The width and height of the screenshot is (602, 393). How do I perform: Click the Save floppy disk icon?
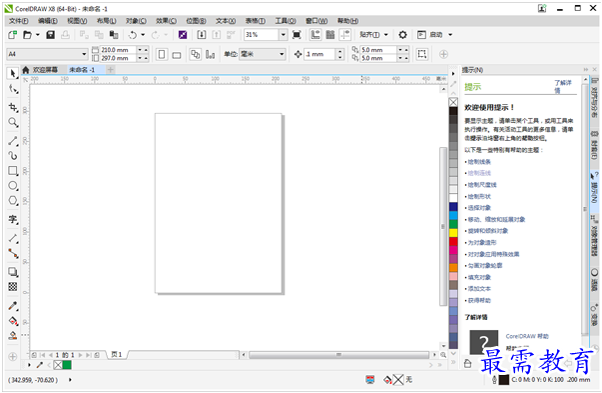click(x=50, y=35)
